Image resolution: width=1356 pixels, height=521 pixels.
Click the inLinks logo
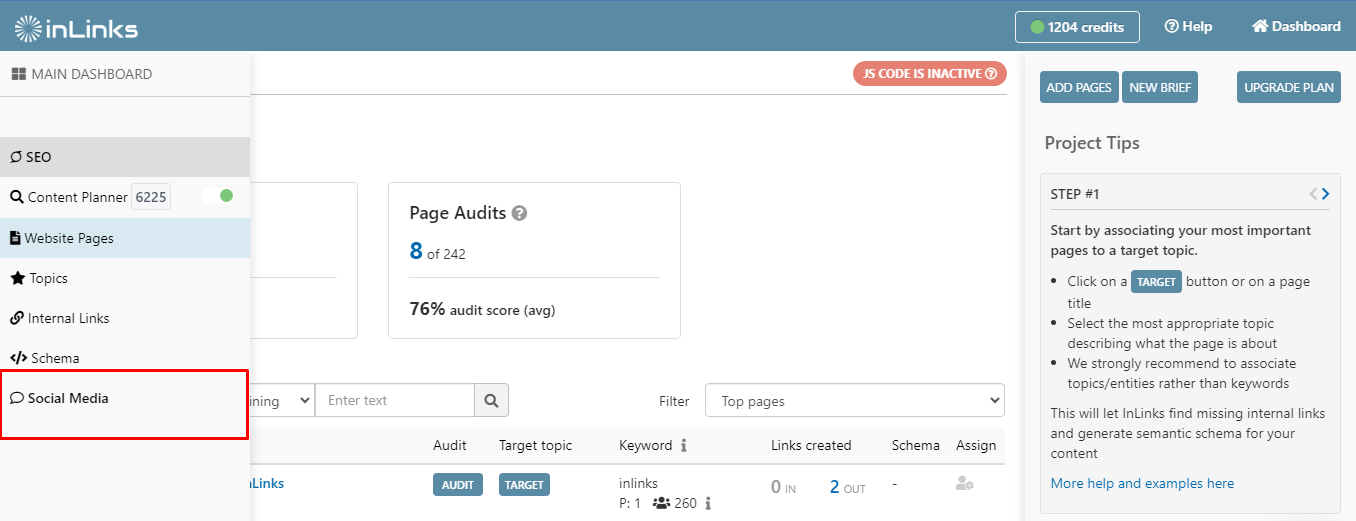pyautogui.click(x=76, y=28)
